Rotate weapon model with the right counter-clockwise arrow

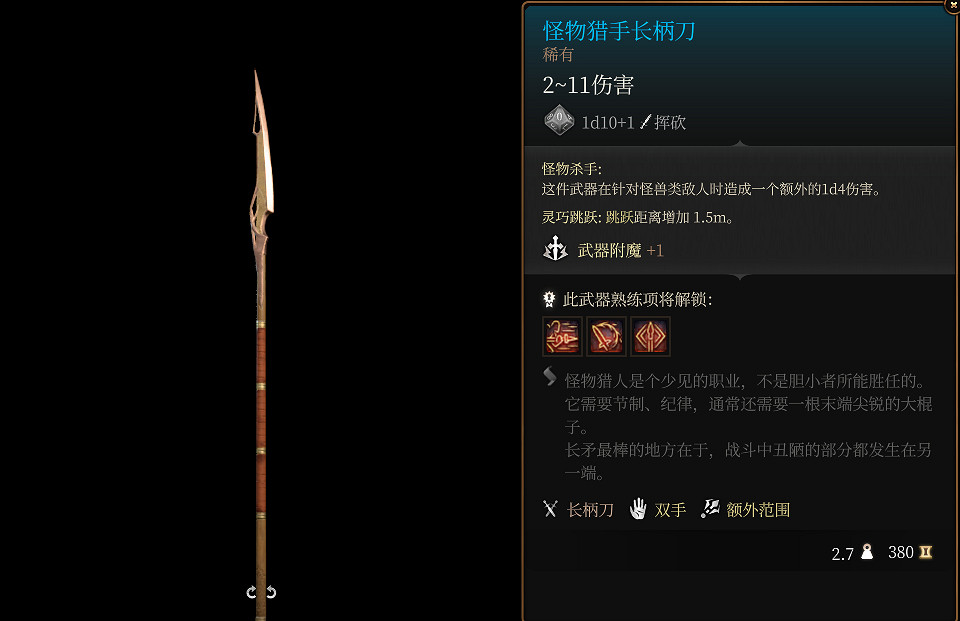(x=271, y=592)
